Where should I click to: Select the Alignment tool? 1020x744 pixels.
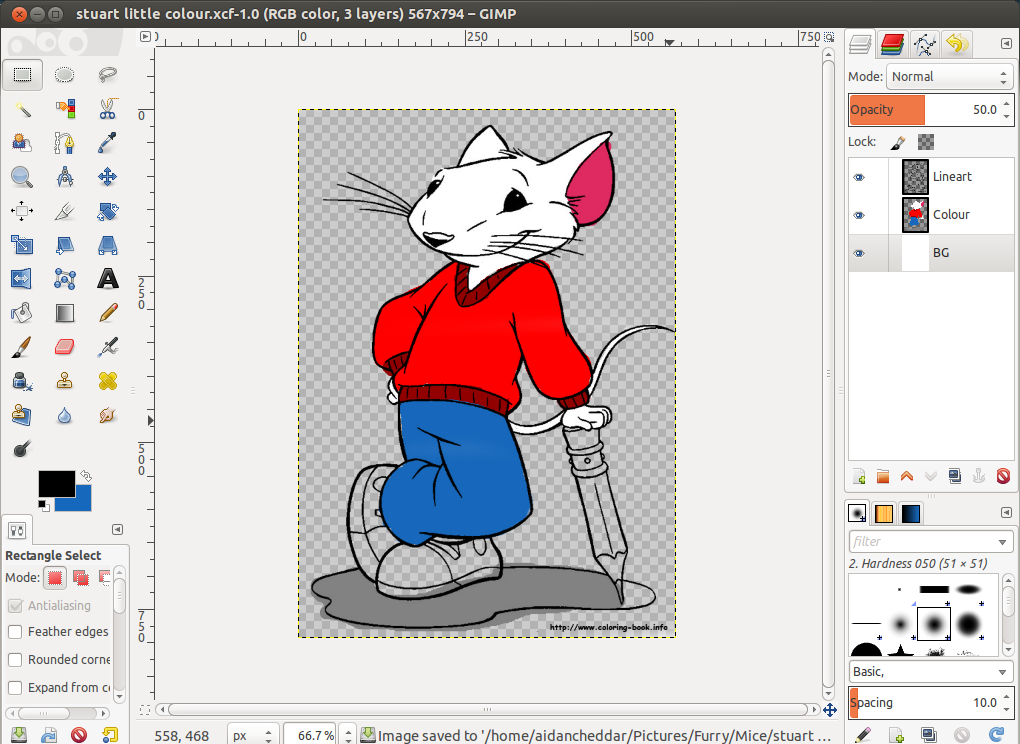tap(23, 211)
